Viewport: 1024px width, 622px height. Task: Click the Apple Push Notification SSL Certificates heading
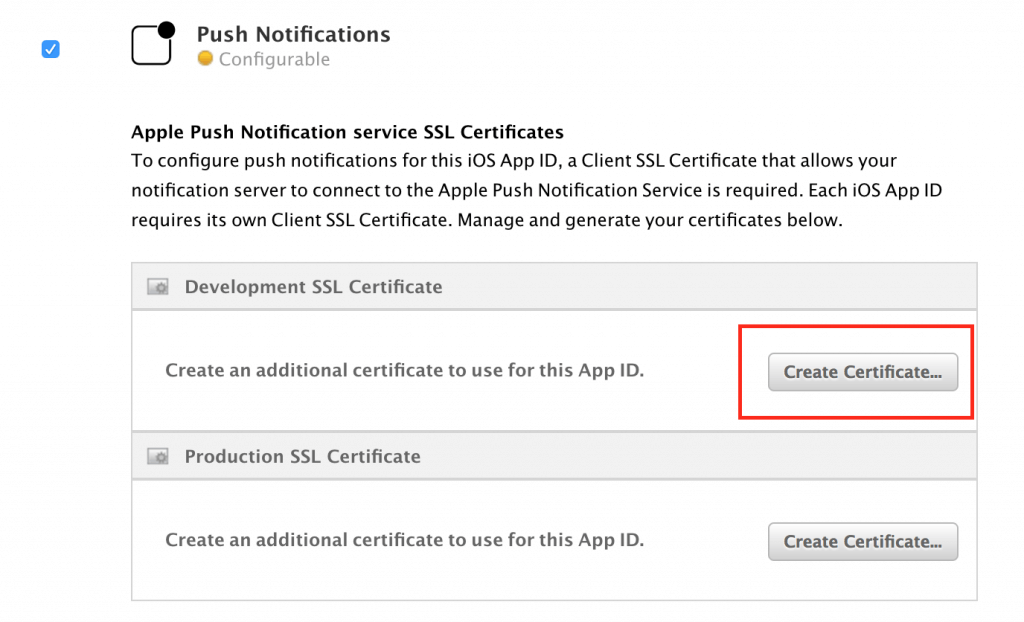pyautogui.click(x=347, y=131)
